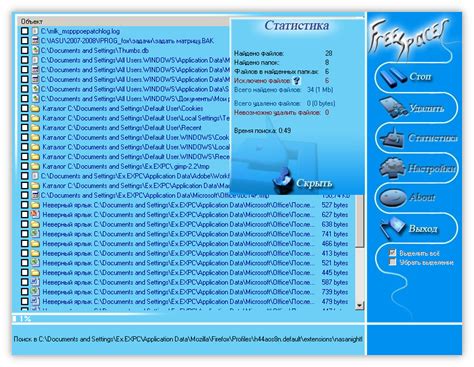Viewport: 474px width, 367px height.
Task: Toggle the Выделить всё checkbox
Action: coord(393,253)
